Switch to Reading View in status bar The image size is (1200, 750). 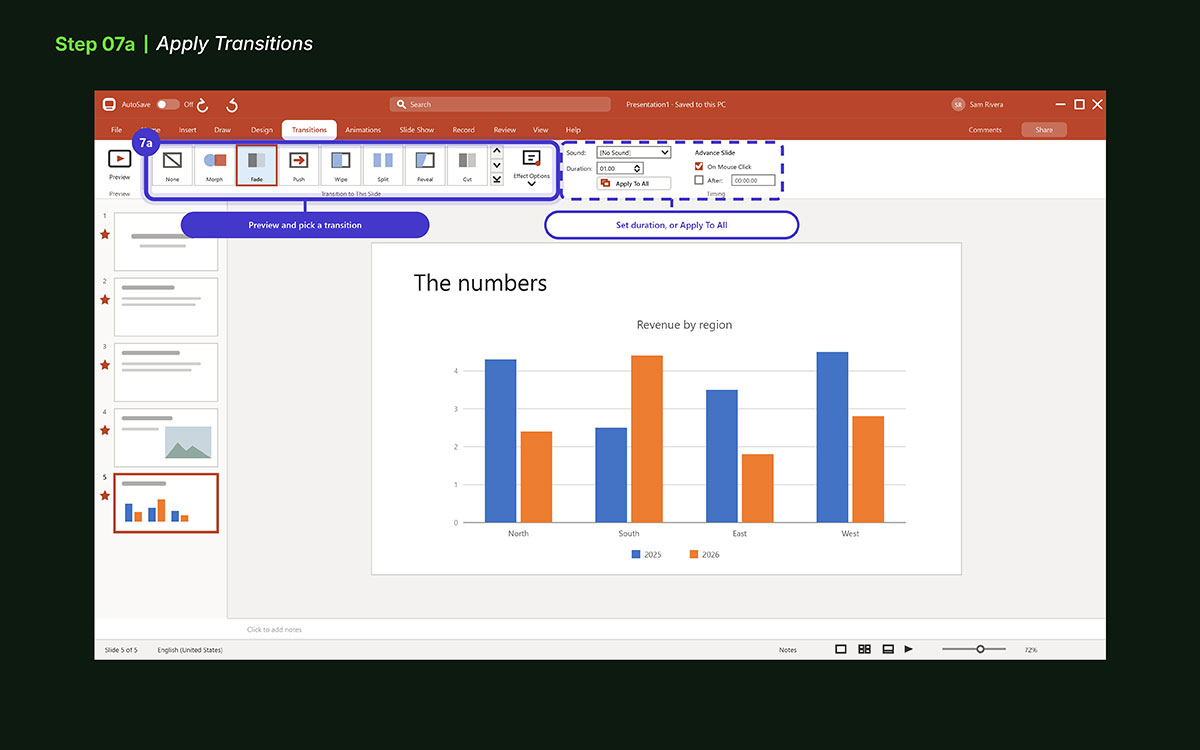(x=887, y=649)
